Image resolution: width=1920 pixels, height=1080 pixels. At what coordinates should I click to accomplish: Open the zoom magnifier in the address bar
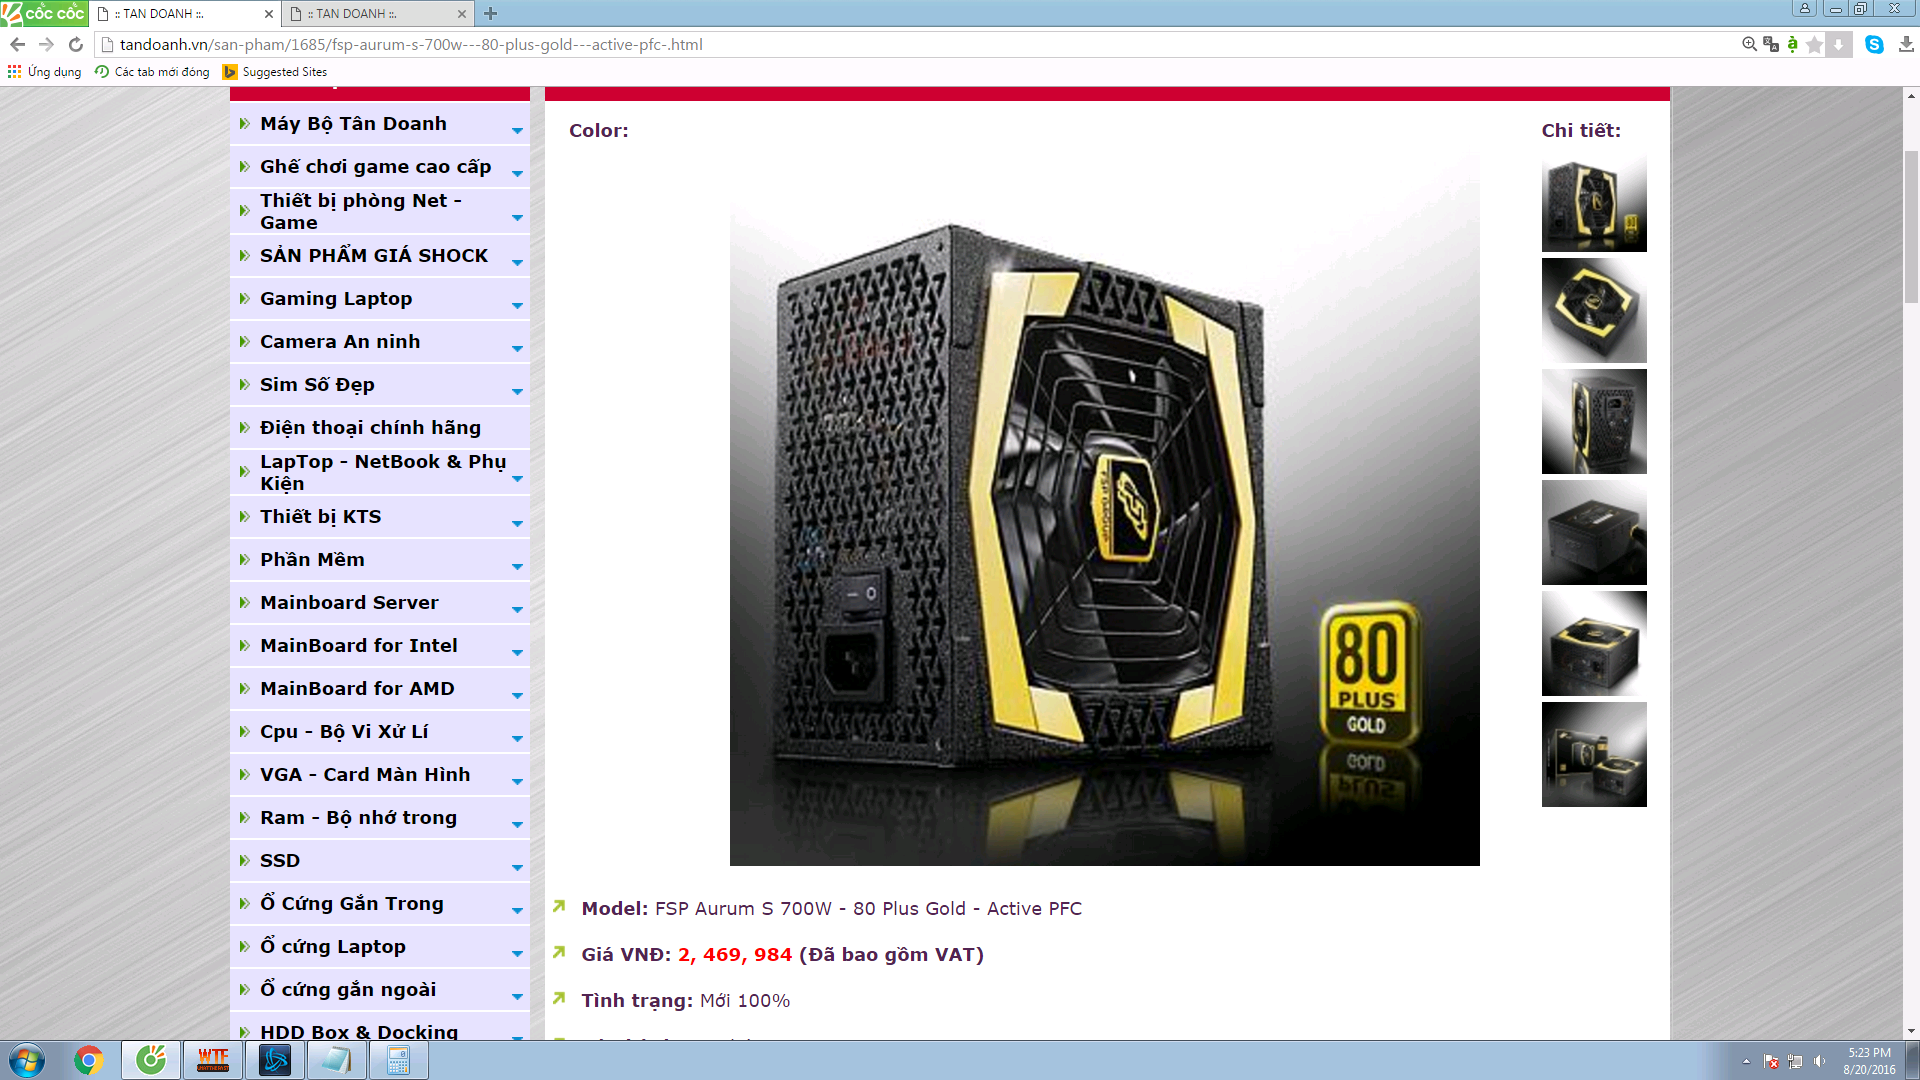pyautogui.click(x=1749, y=44)
